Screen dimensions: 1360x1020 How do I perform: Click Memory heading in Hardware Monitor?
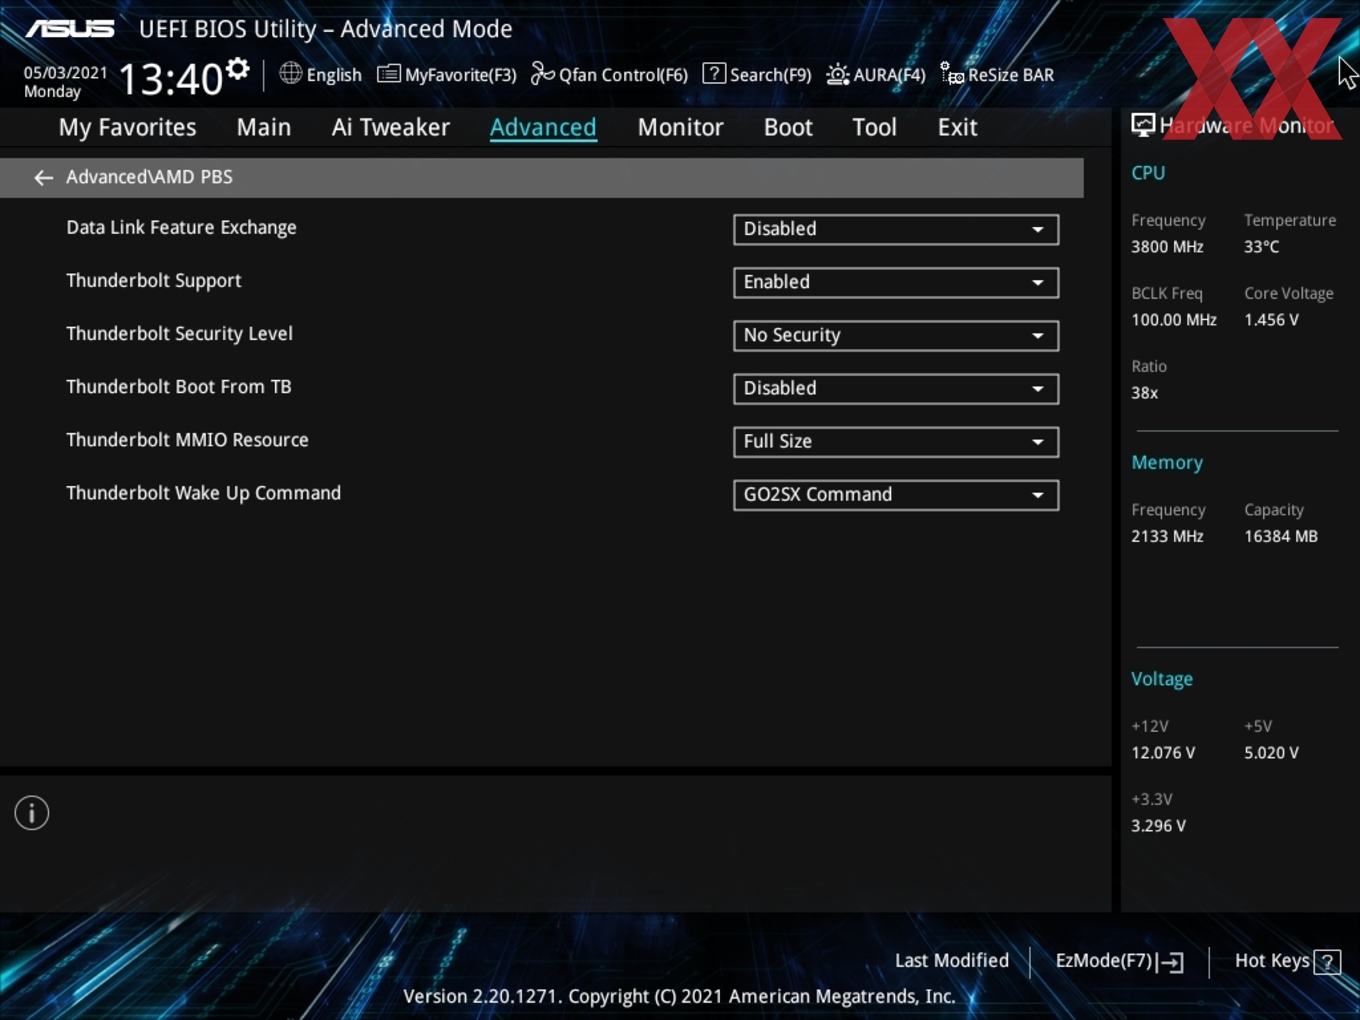pyautogui.click(x=1167, y=462)
